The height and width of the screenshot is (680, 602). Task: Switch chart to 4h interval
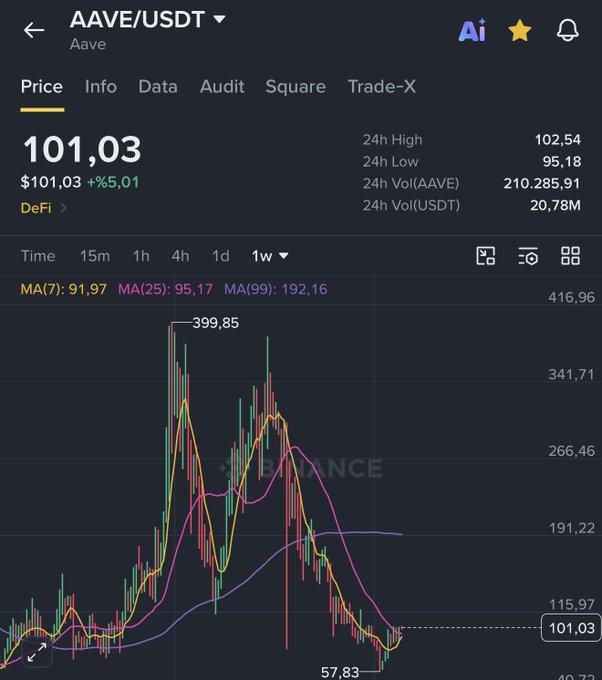(x=180, y=256)
